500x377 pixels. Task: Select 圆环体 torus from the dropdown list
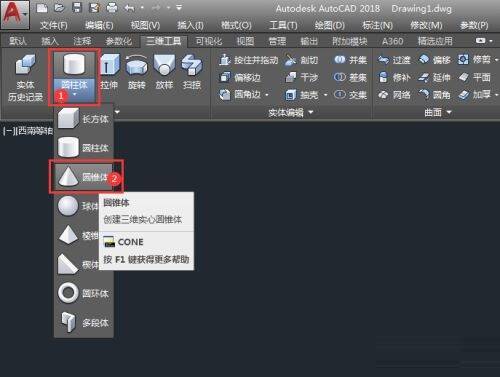(83, 293)
